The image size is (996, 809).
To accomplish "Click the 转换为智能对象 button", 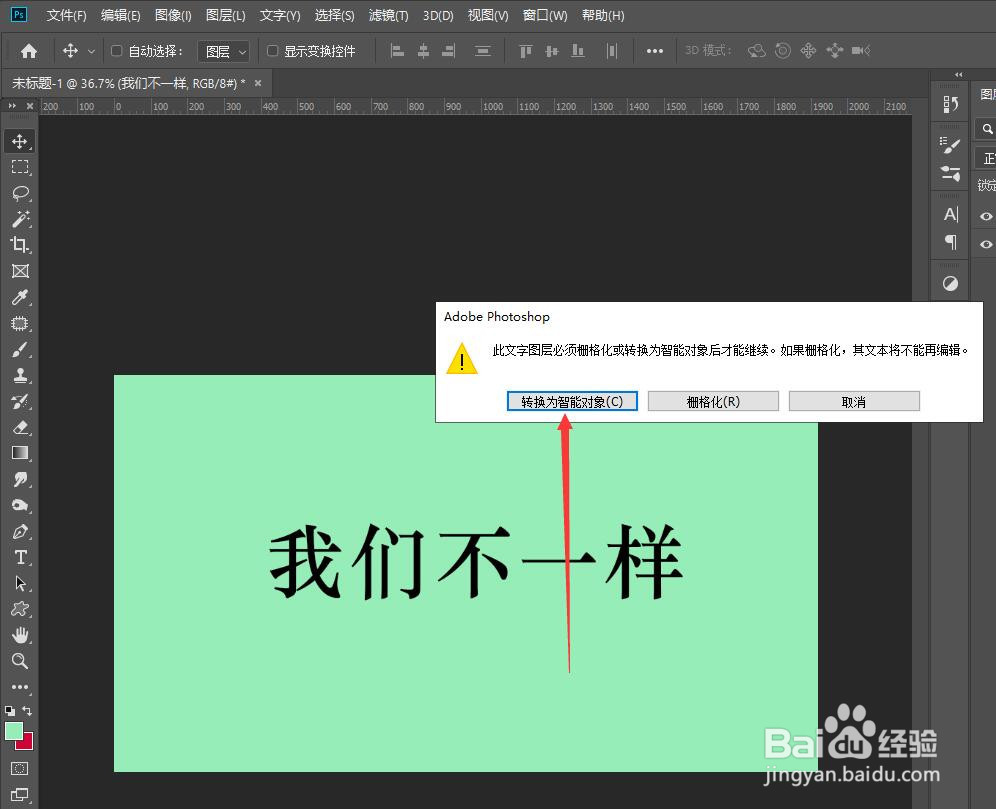I will (571, 400).
